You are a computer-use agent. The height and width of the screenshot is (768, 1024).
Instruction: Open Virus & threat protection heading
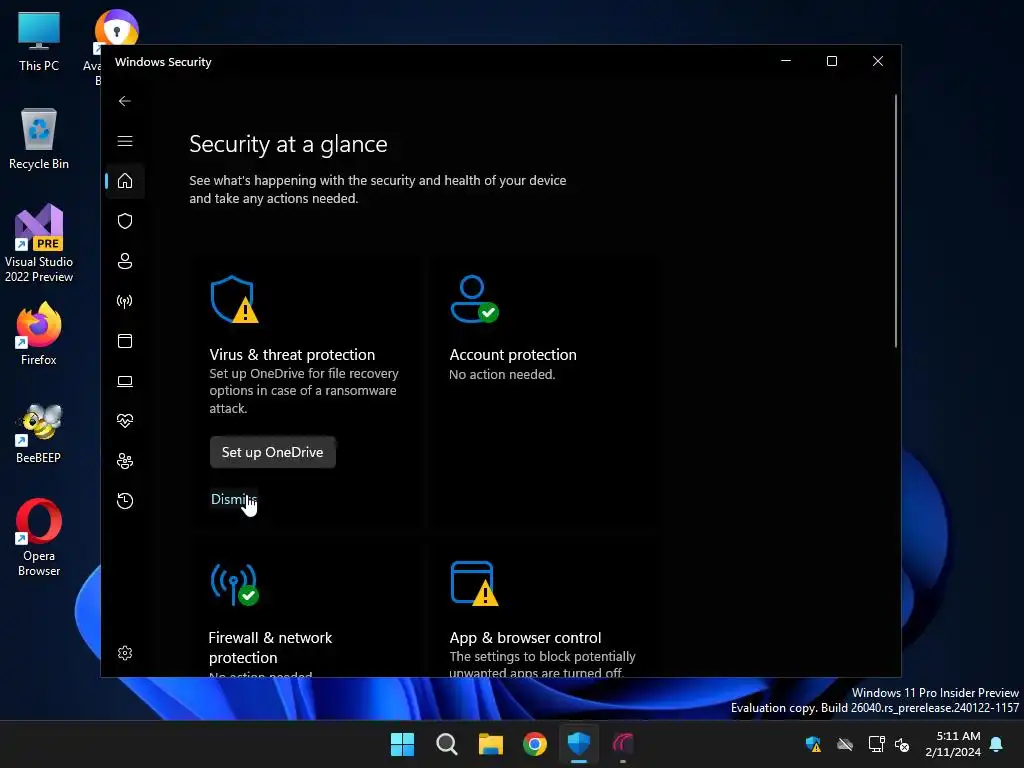[x=292, y=355]
